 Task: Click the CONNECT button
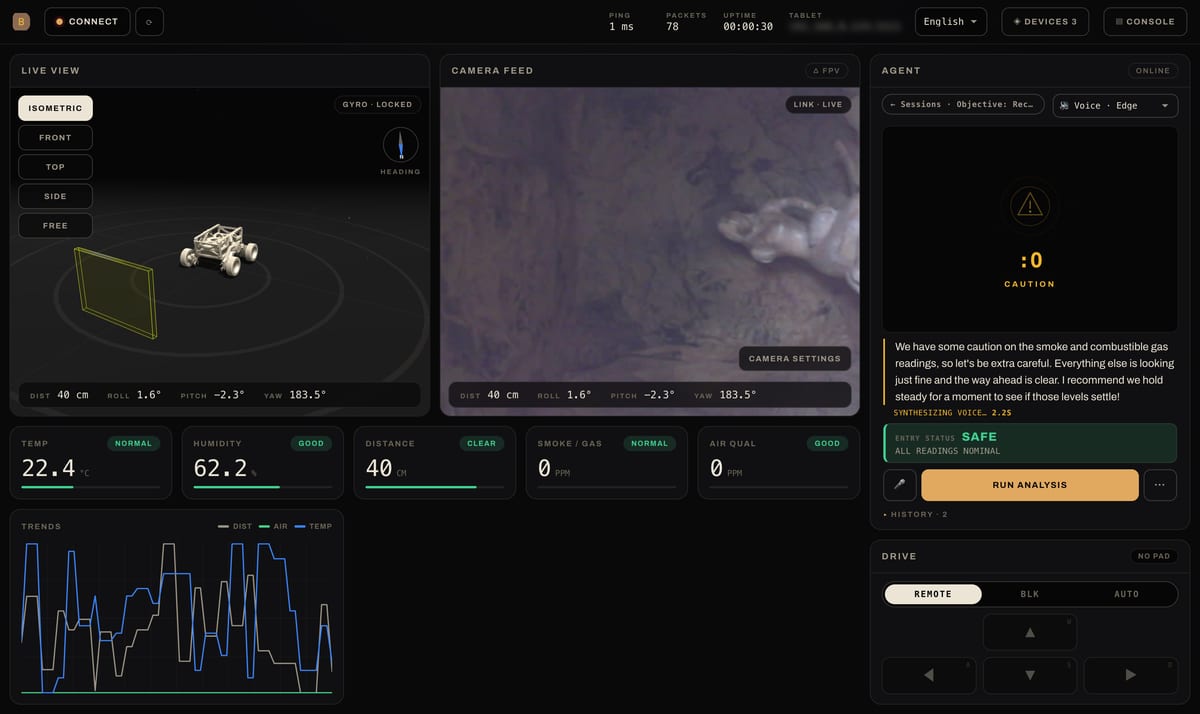(87, 21)
